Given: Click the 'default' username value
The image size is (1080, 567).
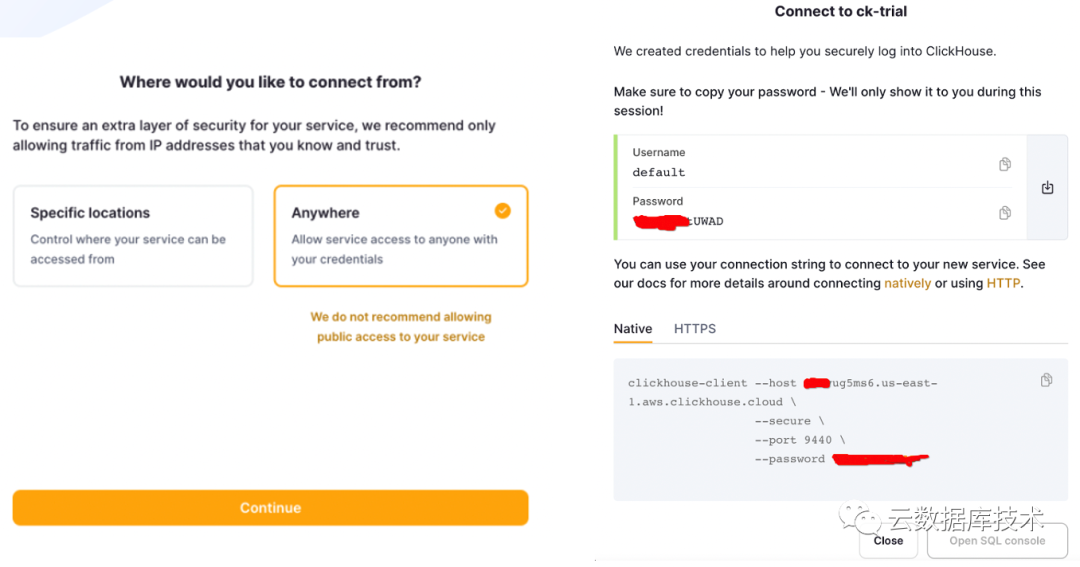Looking at the screenshot, I should pos(659,173).
